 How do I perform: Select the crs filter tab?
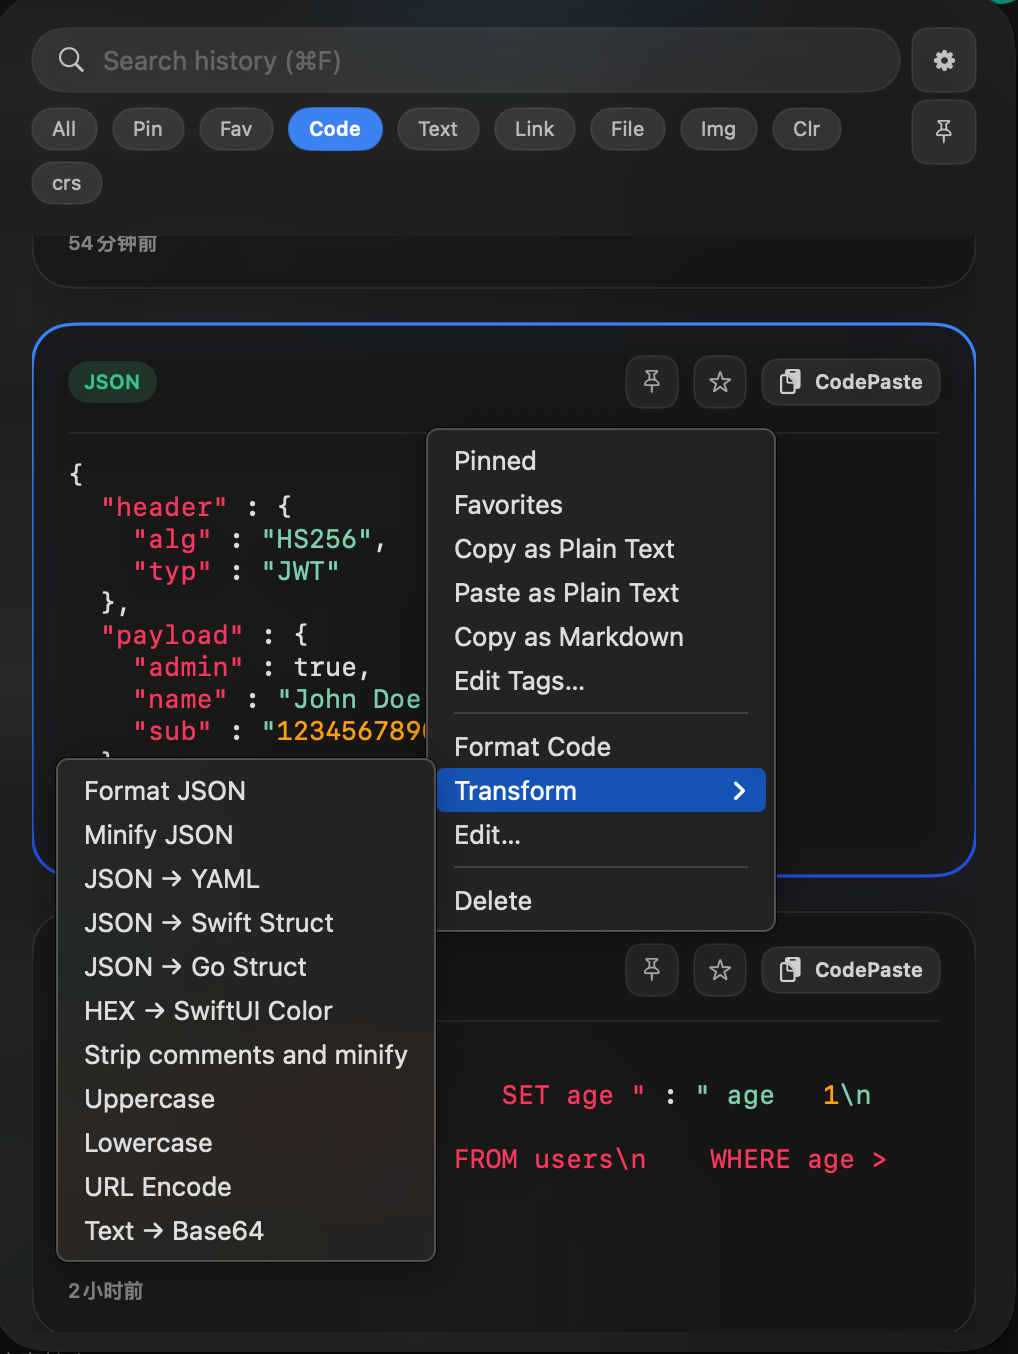66,183
